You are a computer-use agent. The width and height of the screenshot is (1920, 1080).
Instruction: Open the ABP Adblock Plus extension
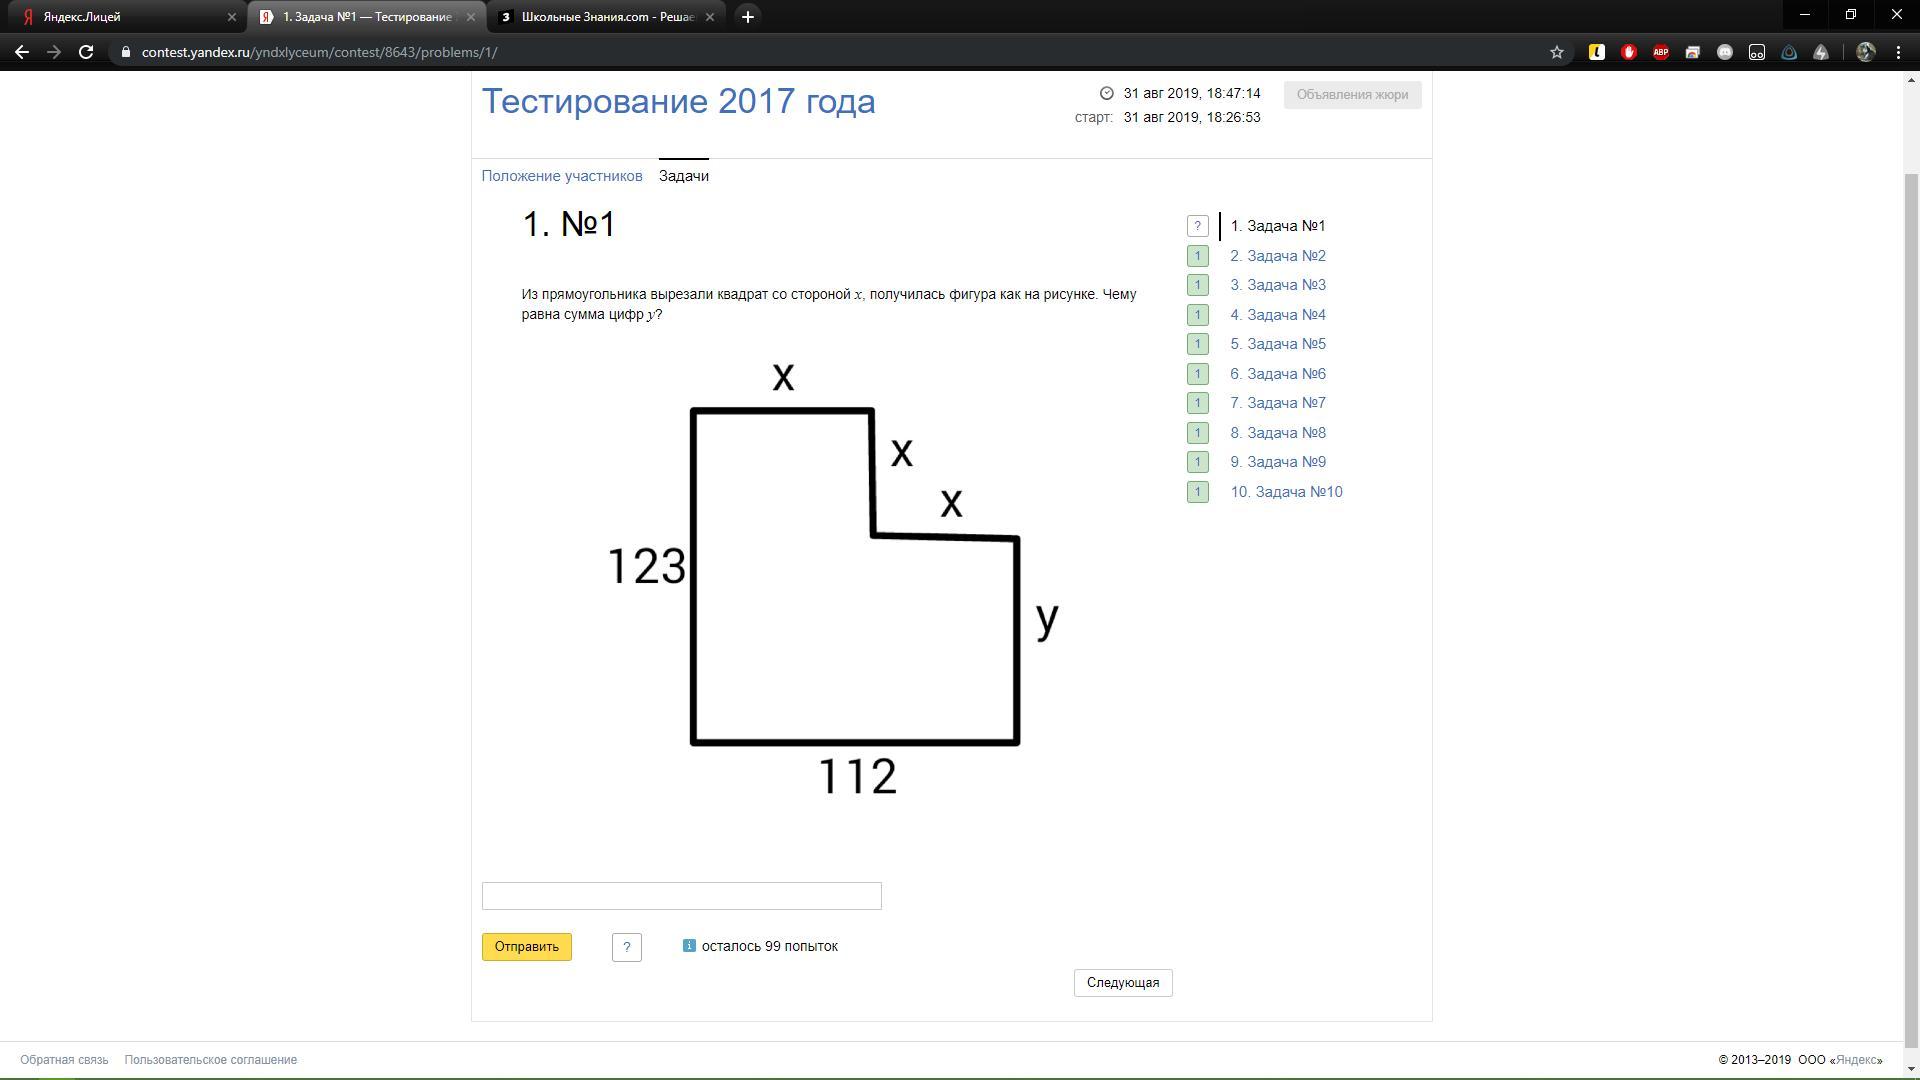click(1660, 52)
